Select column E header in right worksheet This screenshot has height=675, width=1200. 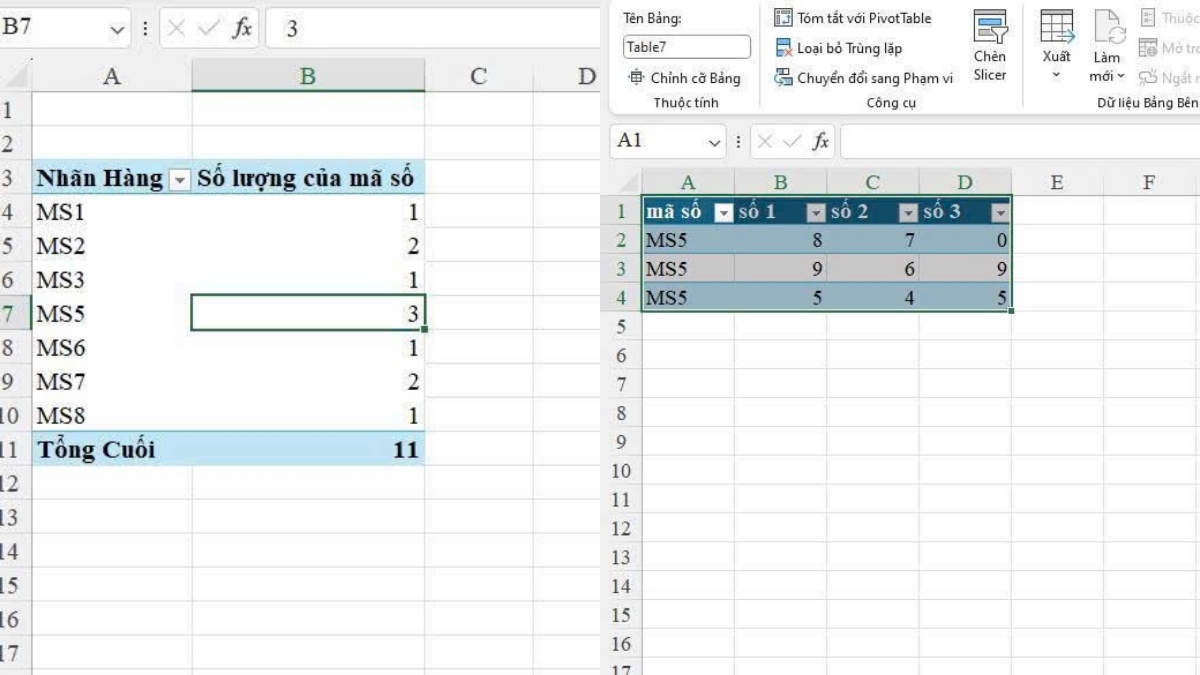pos(1057,182)
